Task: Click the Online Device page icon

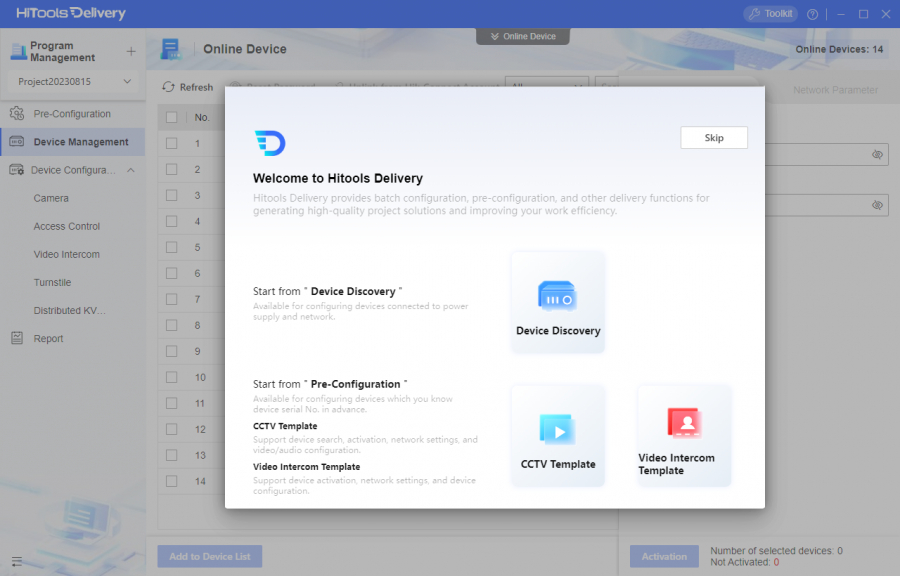Action: (170, 50)
